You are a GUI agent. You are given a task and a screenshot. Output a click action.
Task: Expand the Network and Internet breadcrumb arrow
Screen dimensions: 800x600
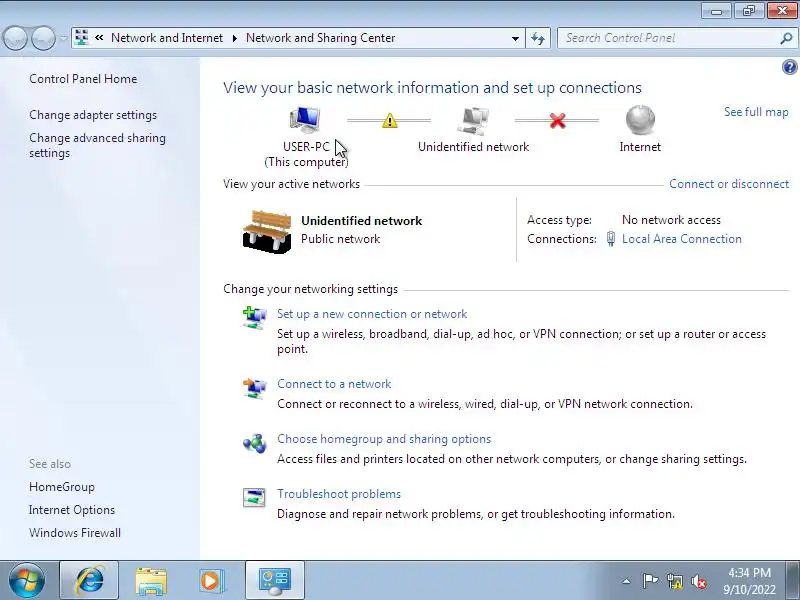pos(235,38)
